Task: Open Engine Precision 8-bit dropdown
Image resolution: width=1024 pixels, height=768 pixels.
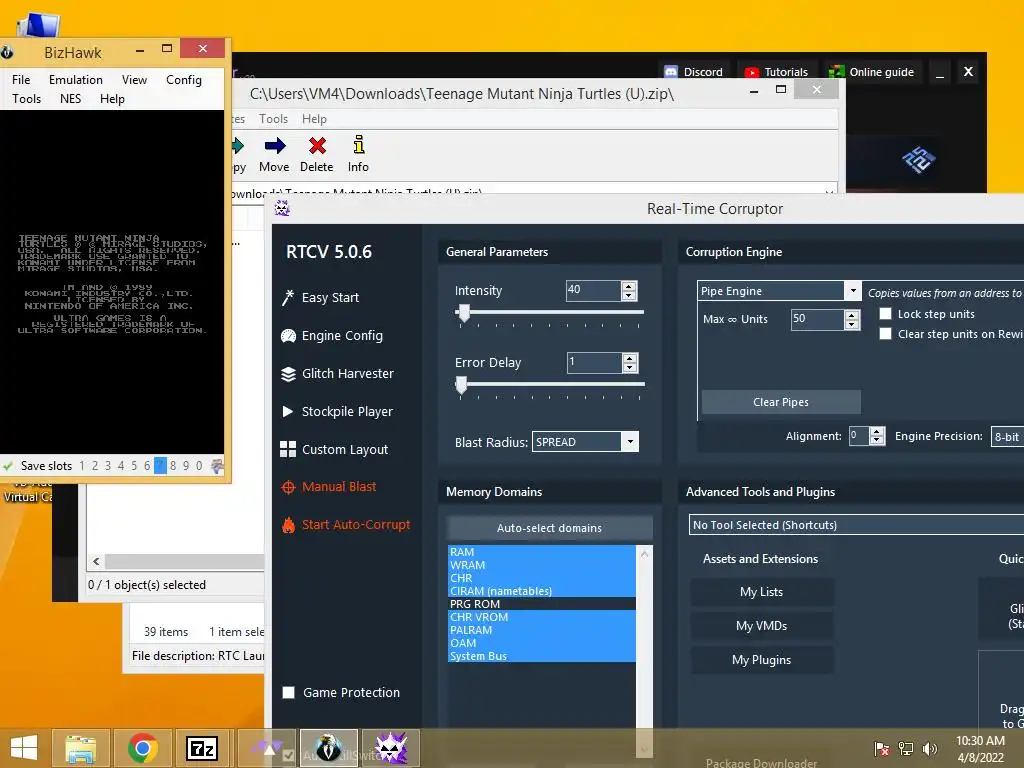Action: 1008,436
